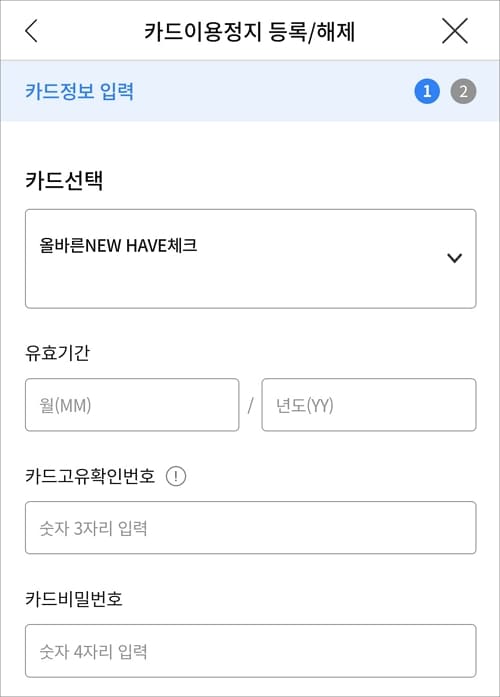Image resolution: width=500 pixels, height=697 pixels.
Task: Tap the blue step 1 indicator circle
Action: tap(427, 91)
